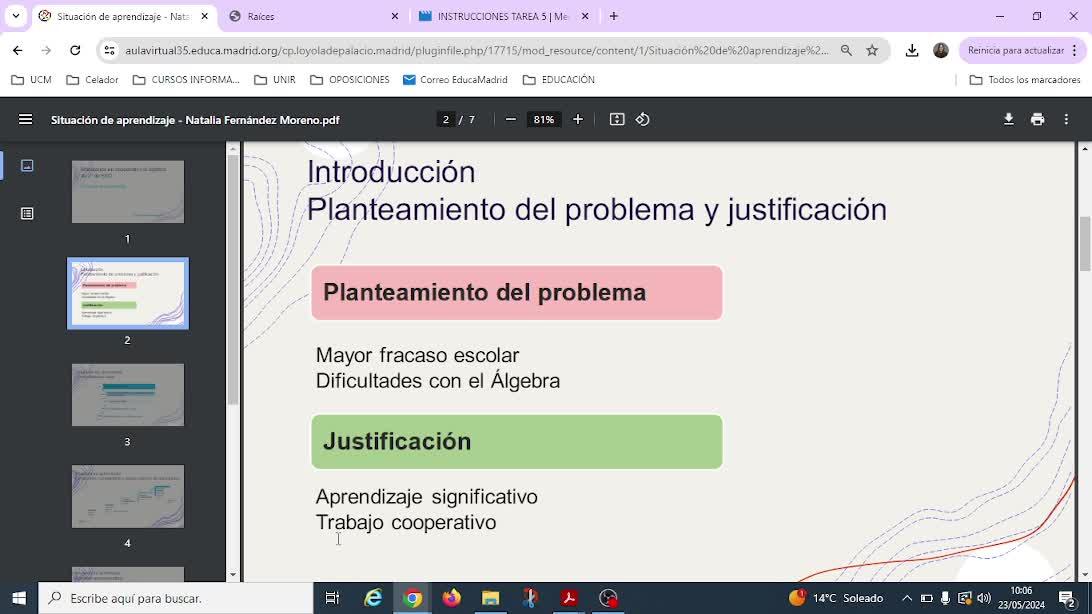
Task: Click the Windows taskbar search box
Action: click(176, 598)
